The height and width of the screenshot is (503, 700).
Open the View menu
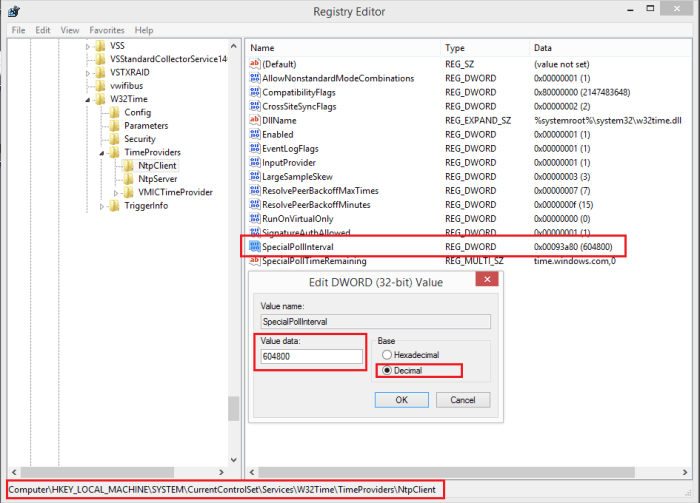pyautogui.click(x=70, y=30)
